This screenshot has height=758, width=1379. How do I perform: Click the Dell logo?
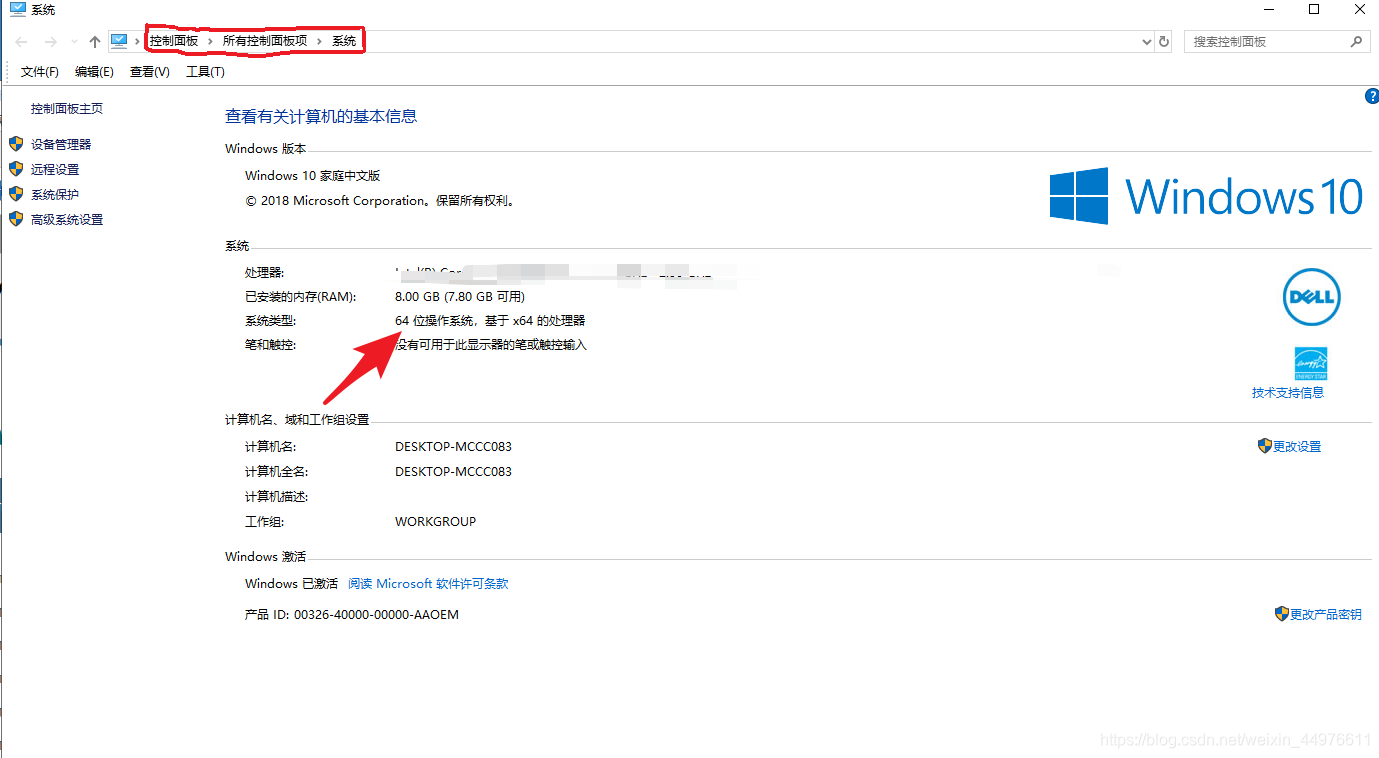click(1311, 297)
